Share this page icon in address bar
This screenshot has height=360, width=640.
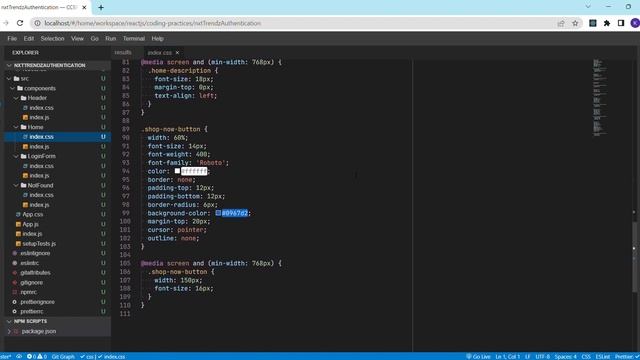point(561,23)
